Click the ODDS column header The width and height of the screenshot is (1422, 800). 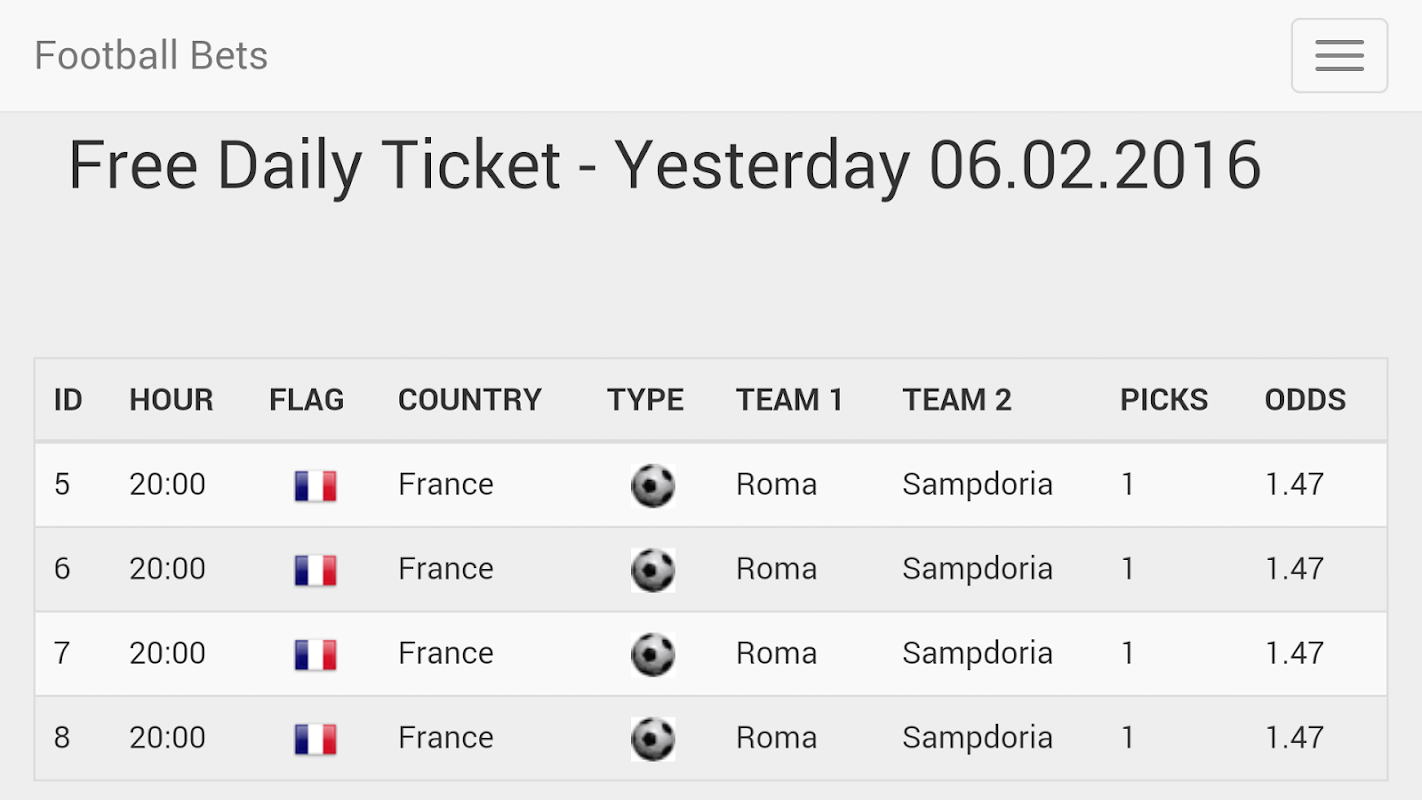coord(1305,400)
